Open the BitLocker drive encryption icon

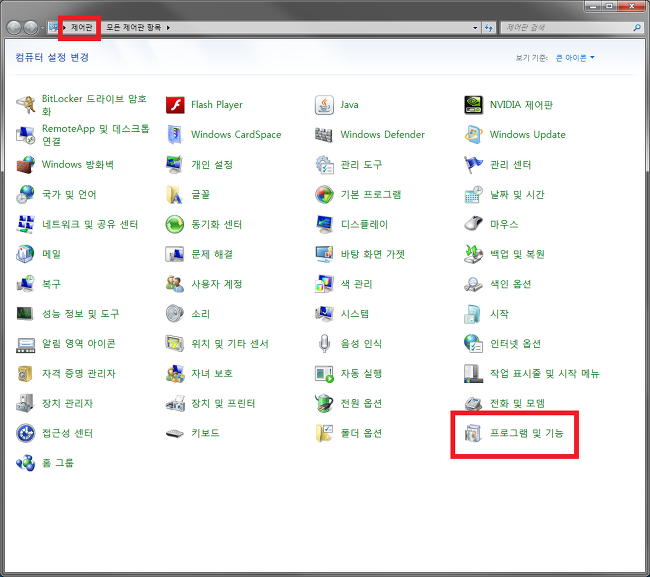coord(26,105)
